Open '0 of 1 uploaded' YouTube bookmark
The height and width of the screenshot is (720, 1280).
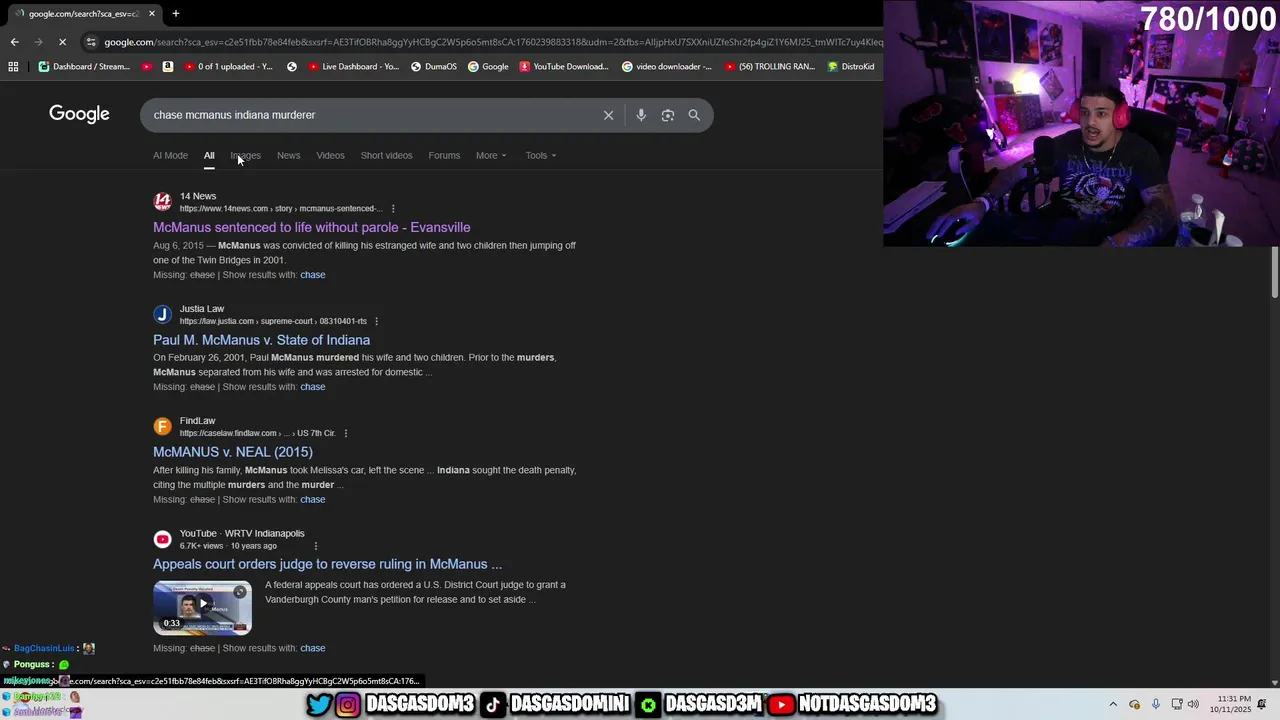click(227, 67)
